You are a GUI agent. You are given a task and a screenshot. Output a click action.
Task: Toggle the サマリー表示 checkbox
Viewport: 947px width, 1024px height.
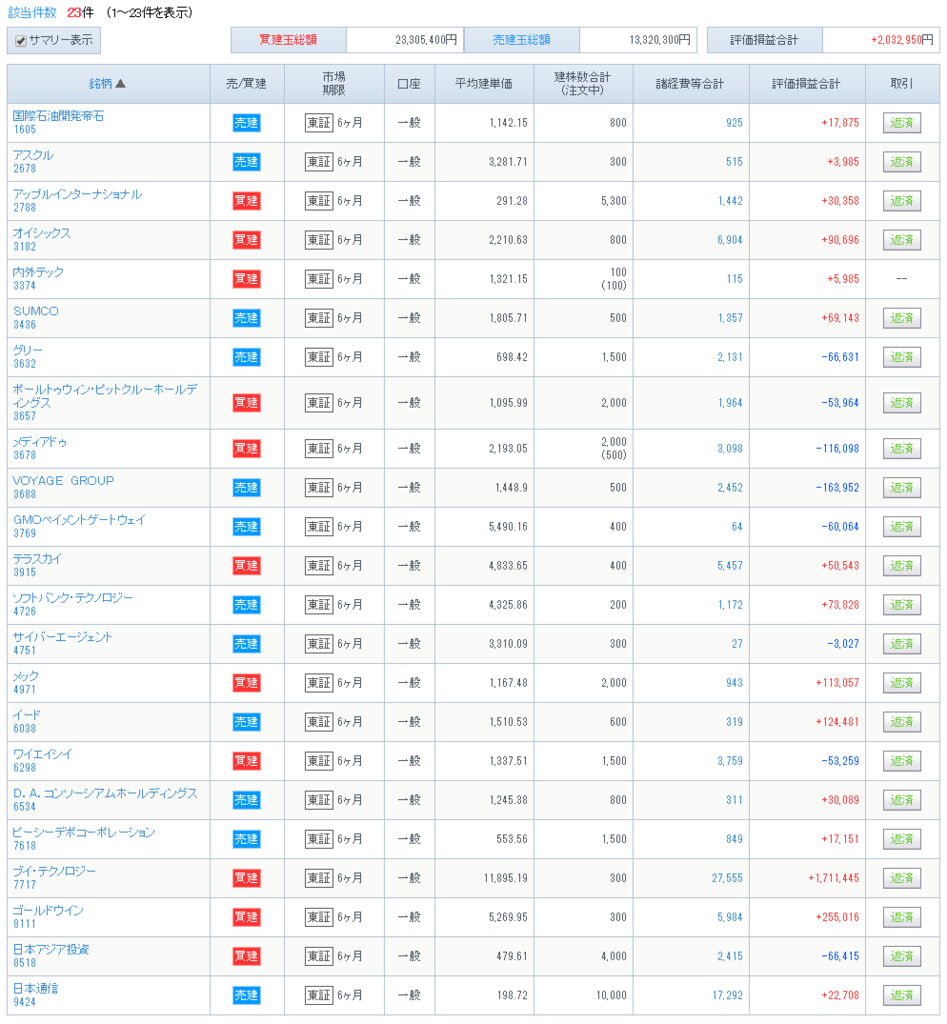click(21, 40)
